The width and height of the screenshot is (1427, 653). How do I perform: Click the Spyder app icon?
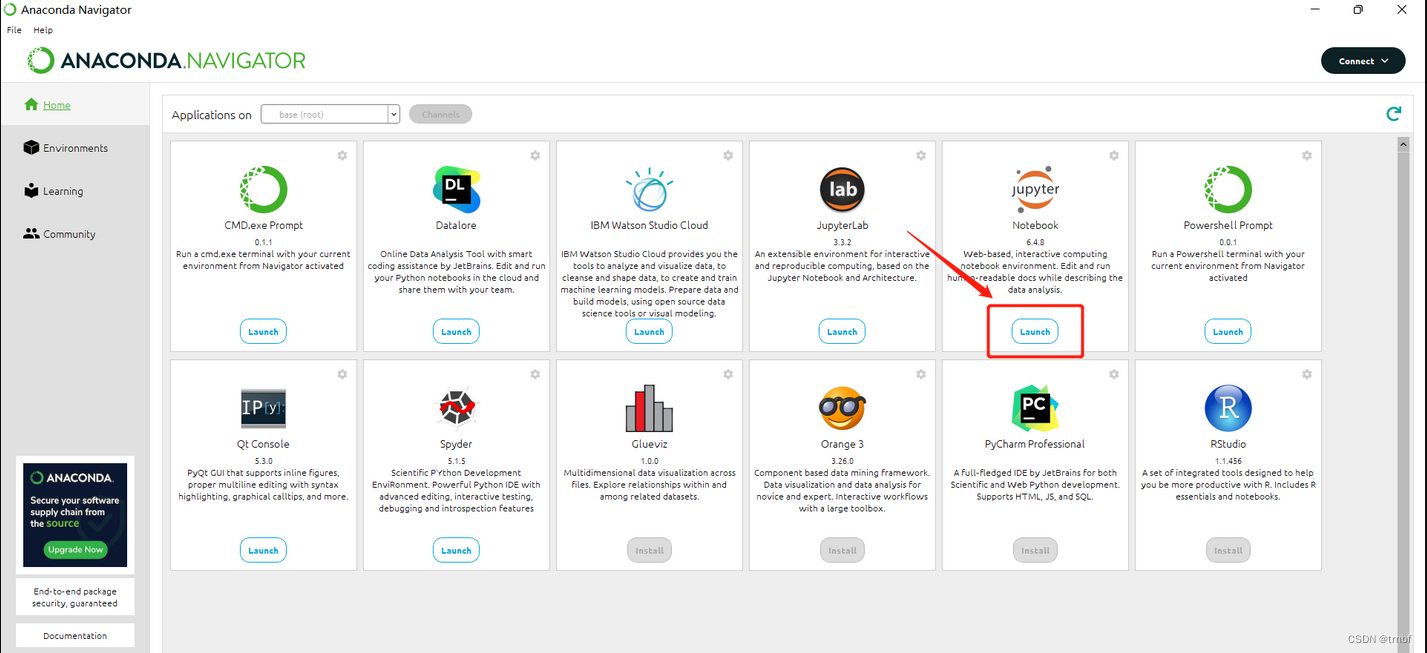[x=456, y=408]
